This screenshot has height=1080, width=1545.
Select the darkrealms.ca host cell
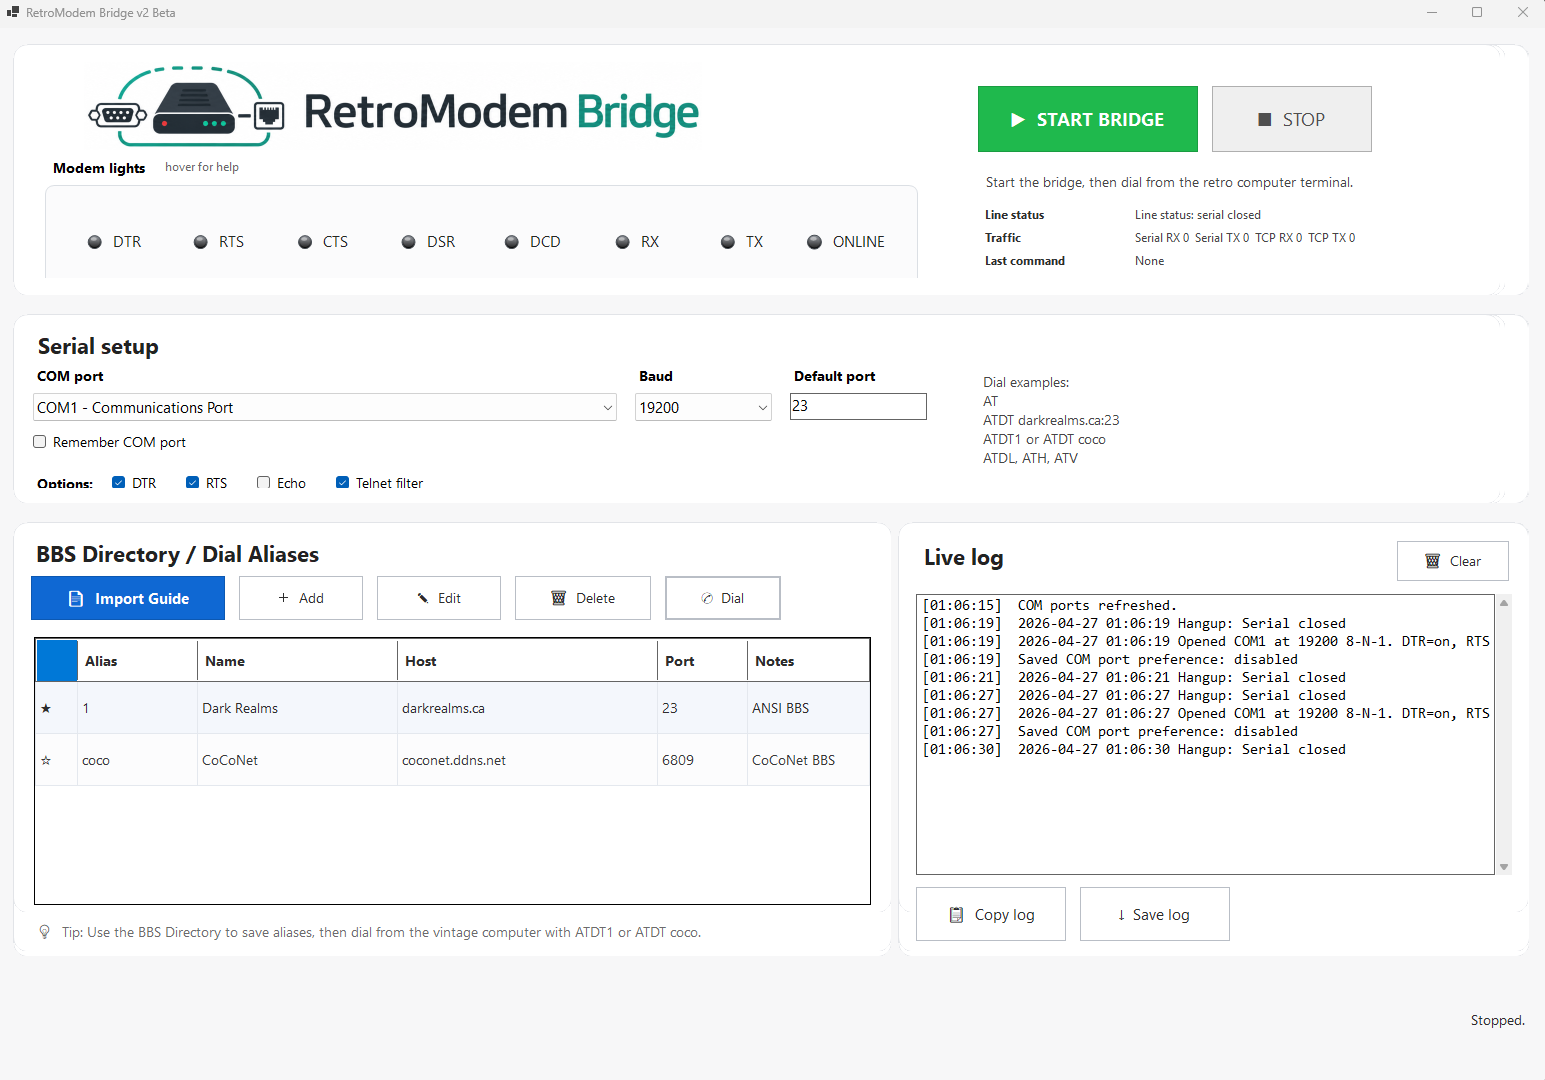[x=527, y=708]
